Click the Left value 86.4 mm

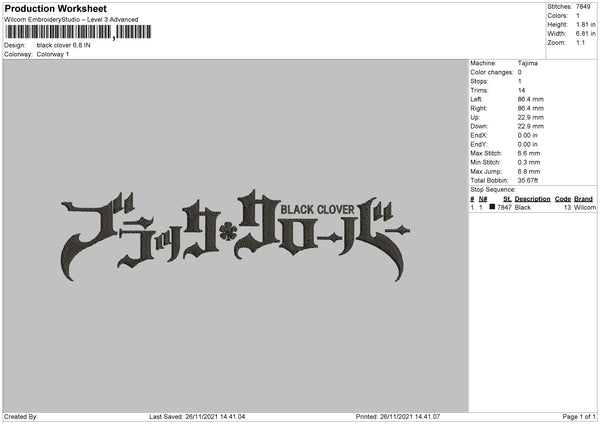point(531,99)
